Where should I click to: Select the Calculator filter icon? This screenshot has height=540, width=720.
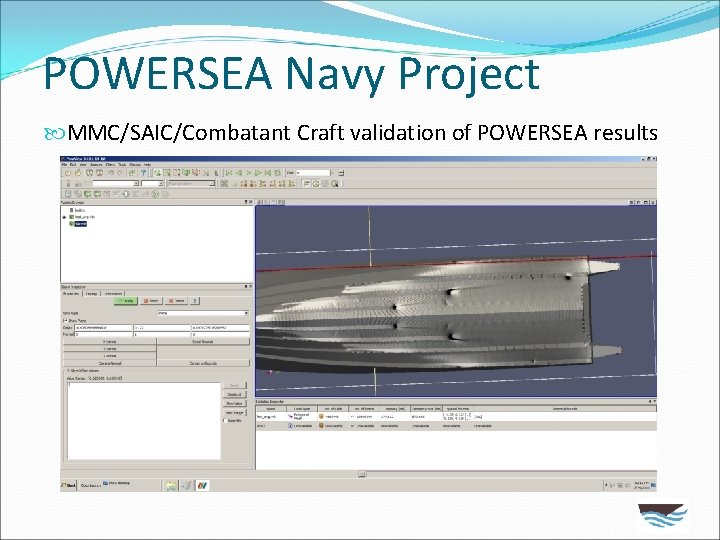pyautogui.click(x=68, y=194)
